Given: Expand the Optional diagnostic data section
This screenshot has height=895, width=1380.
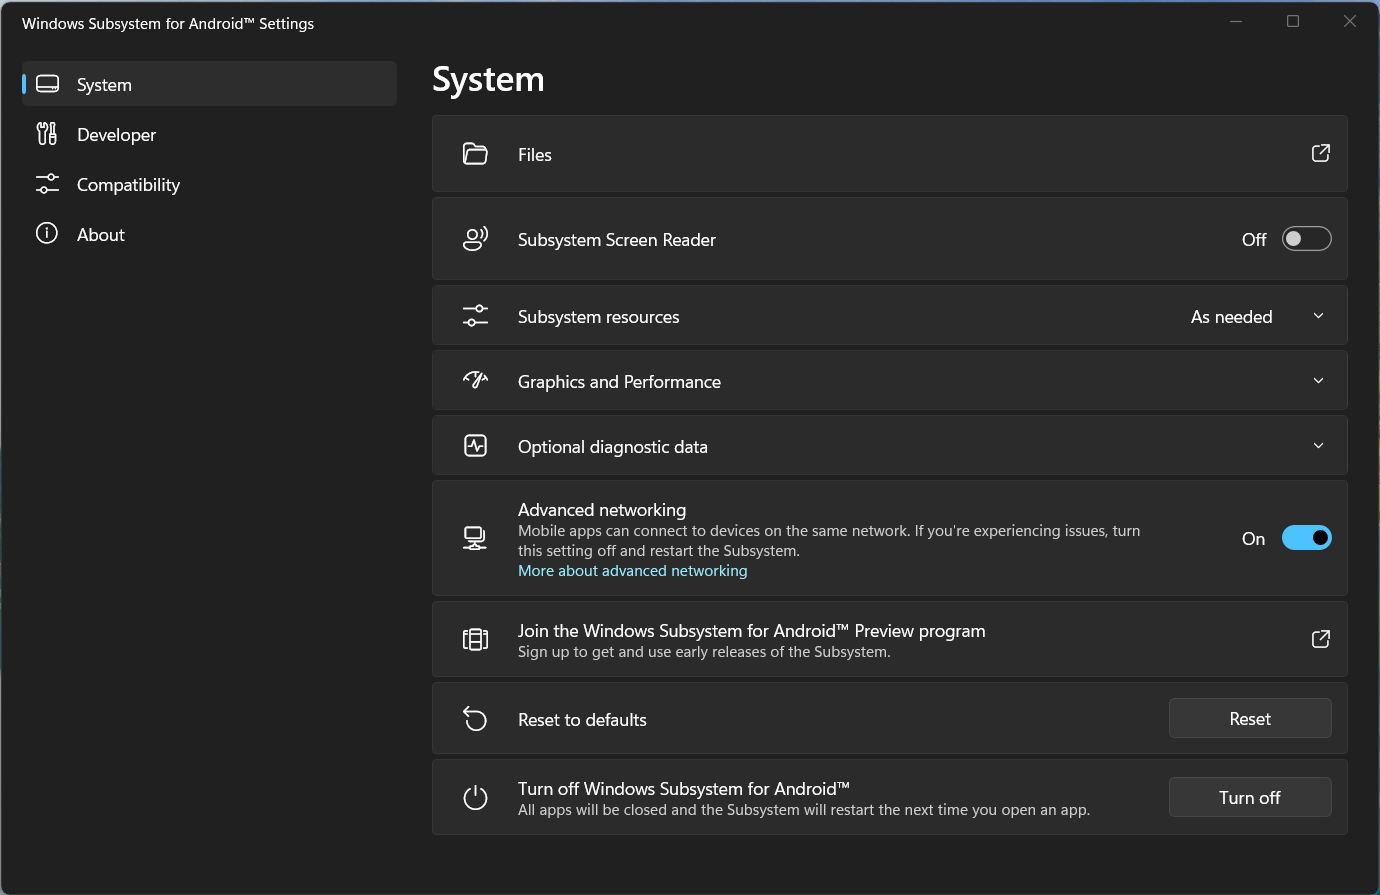Looking at the screenshot, I should (x=1319, y=446).
